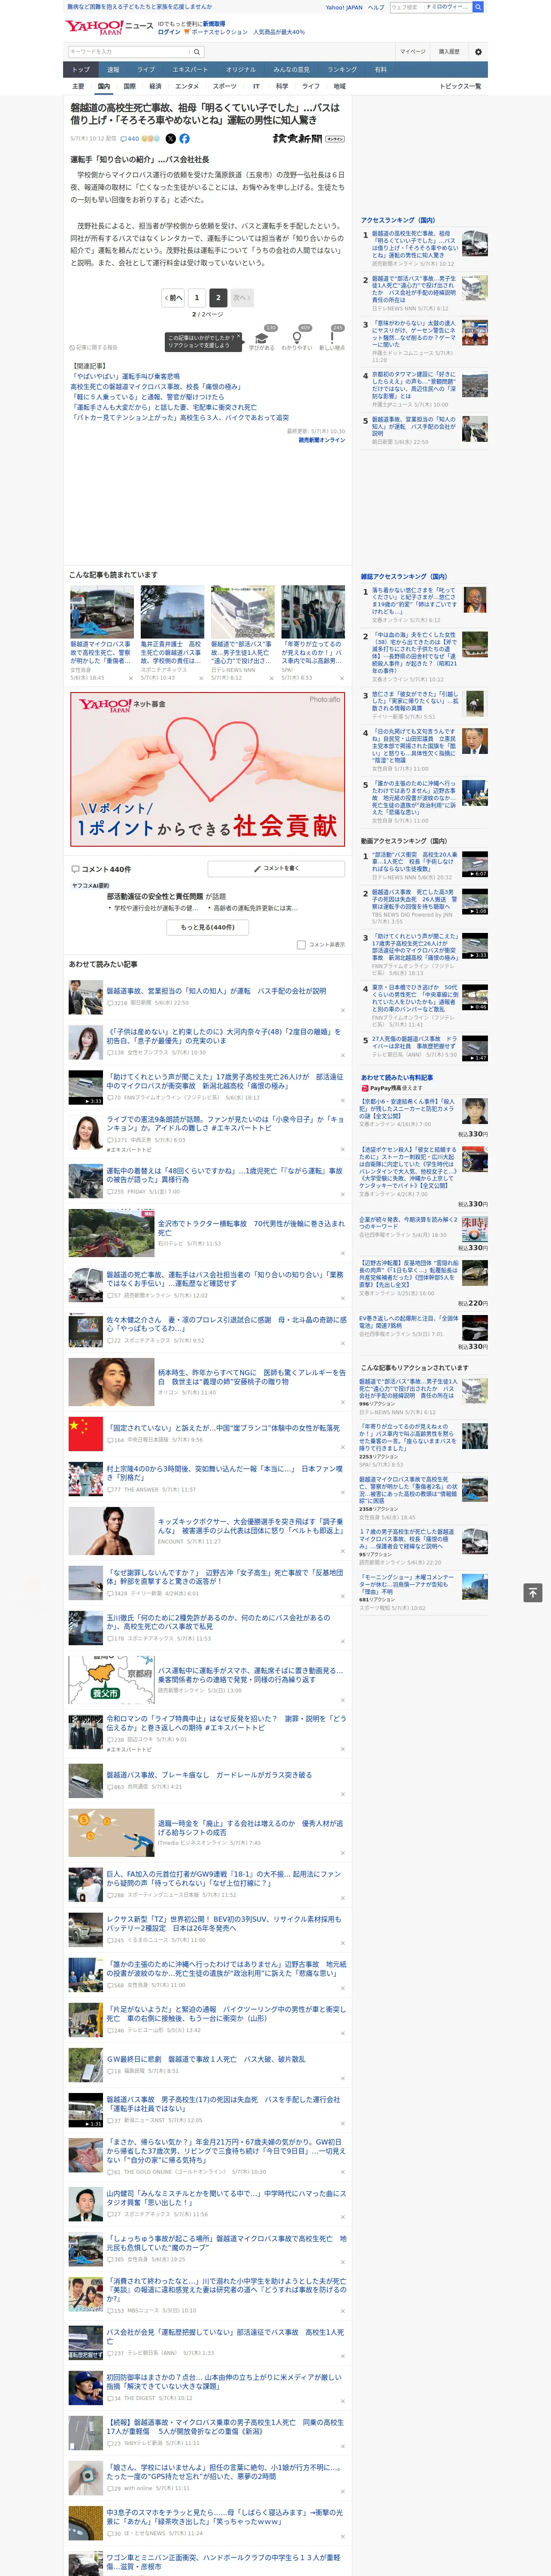Click the 読売新聞オンライン logo
The height and width of the screenshot is (2576, 551).
coord(309,139)
